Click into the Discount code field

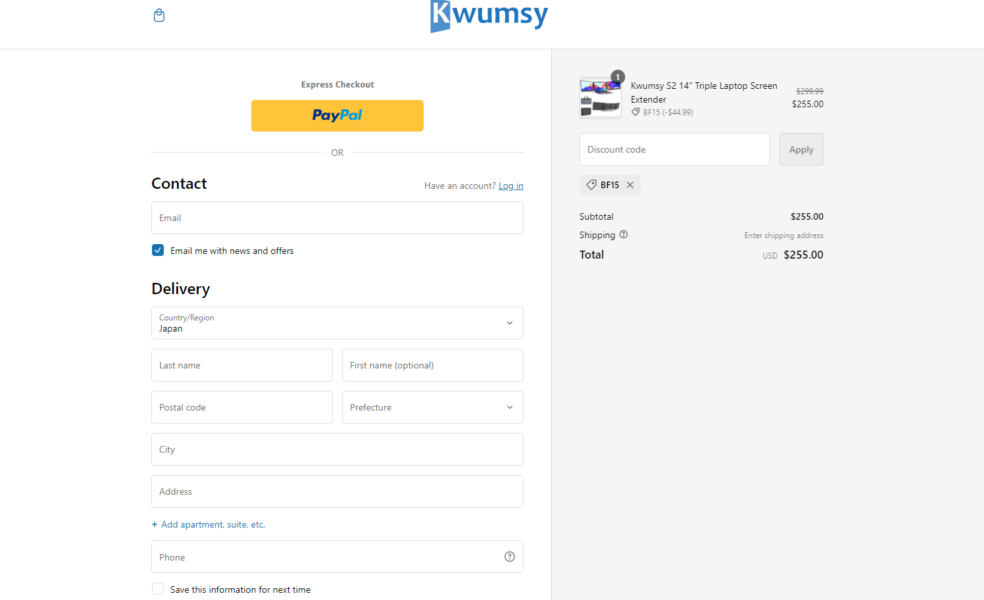click(674, 149)
